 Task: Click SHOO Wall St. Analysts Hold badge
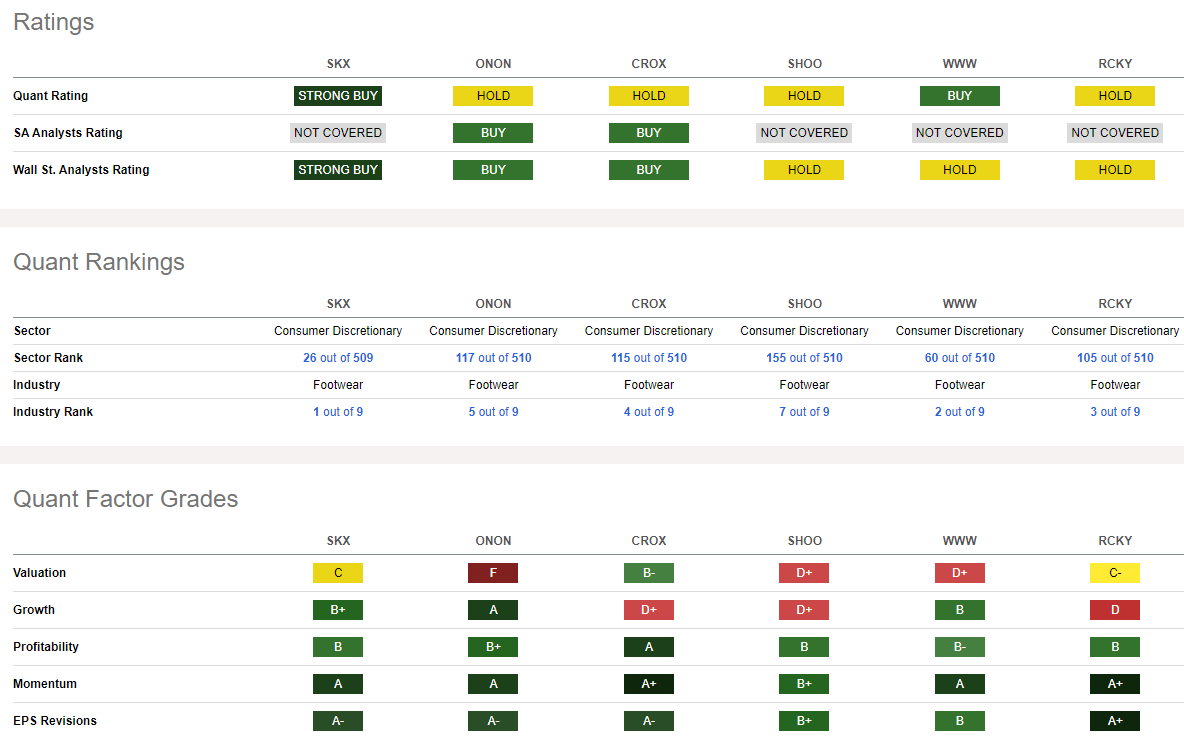[x=804, y=170]
